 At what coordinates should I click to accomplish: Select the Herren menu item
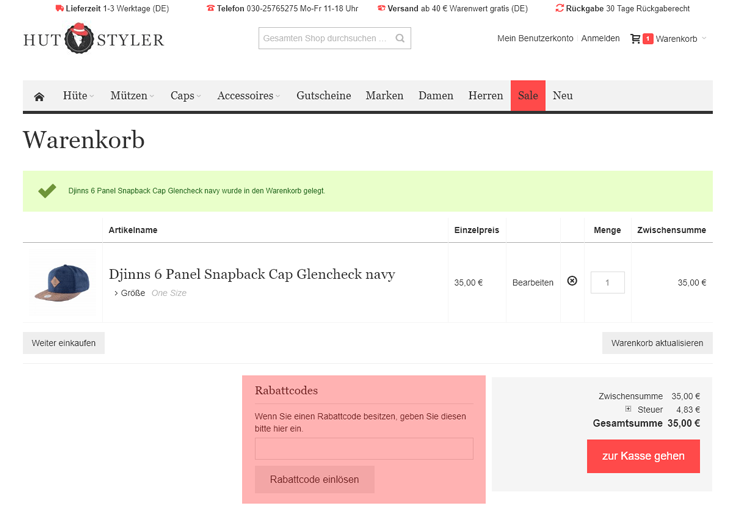tap(486, 95)
